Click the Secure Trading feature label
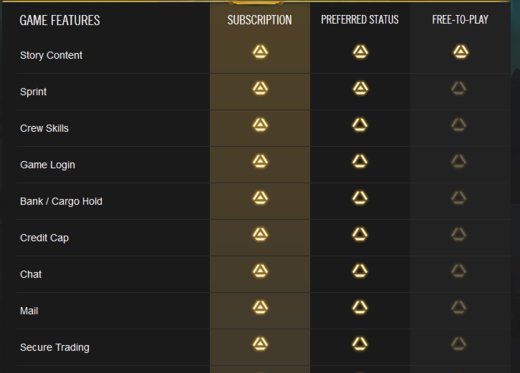 pyautogui.click(x=55, y=348)
